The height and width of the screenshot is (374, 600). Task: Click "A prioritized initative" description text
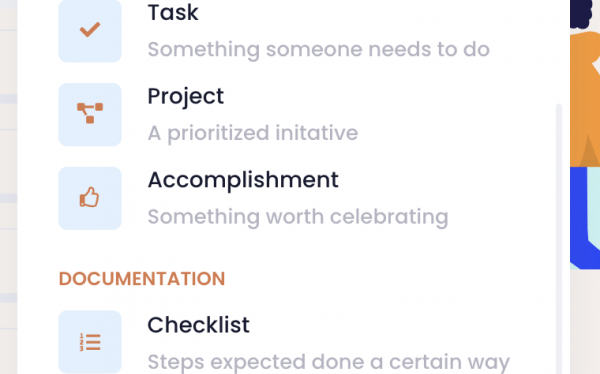tap(253, 133)
